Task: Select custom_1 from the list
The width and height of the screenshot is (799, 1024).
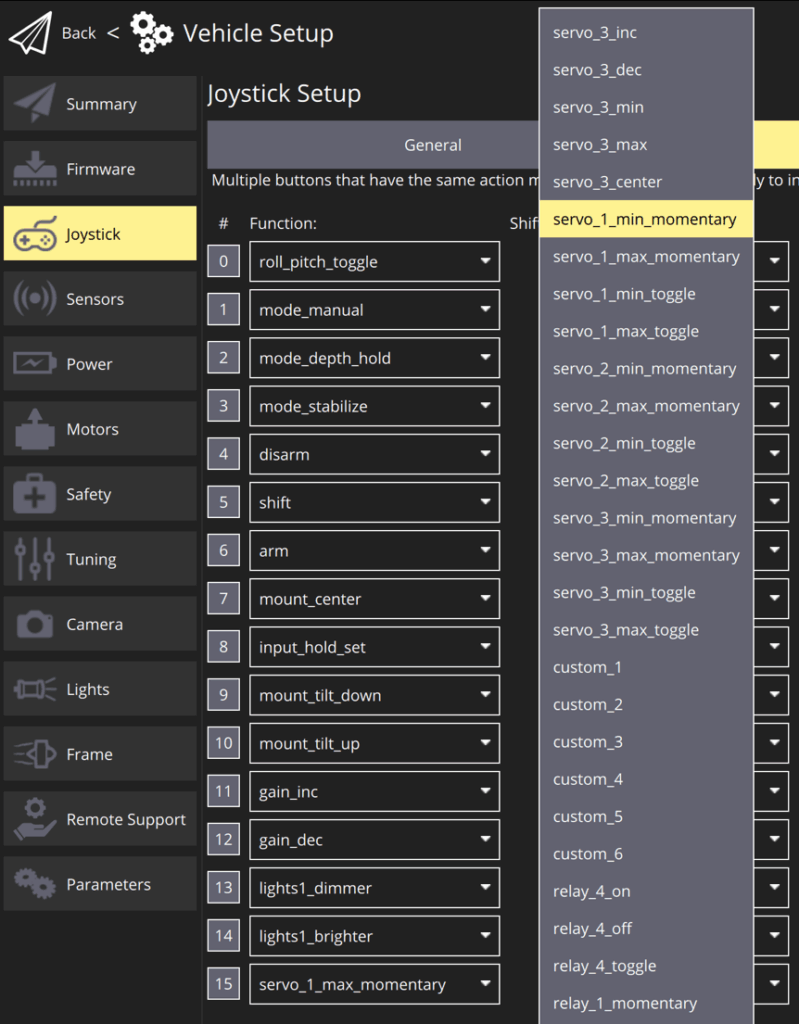Action: click(646, 667)
